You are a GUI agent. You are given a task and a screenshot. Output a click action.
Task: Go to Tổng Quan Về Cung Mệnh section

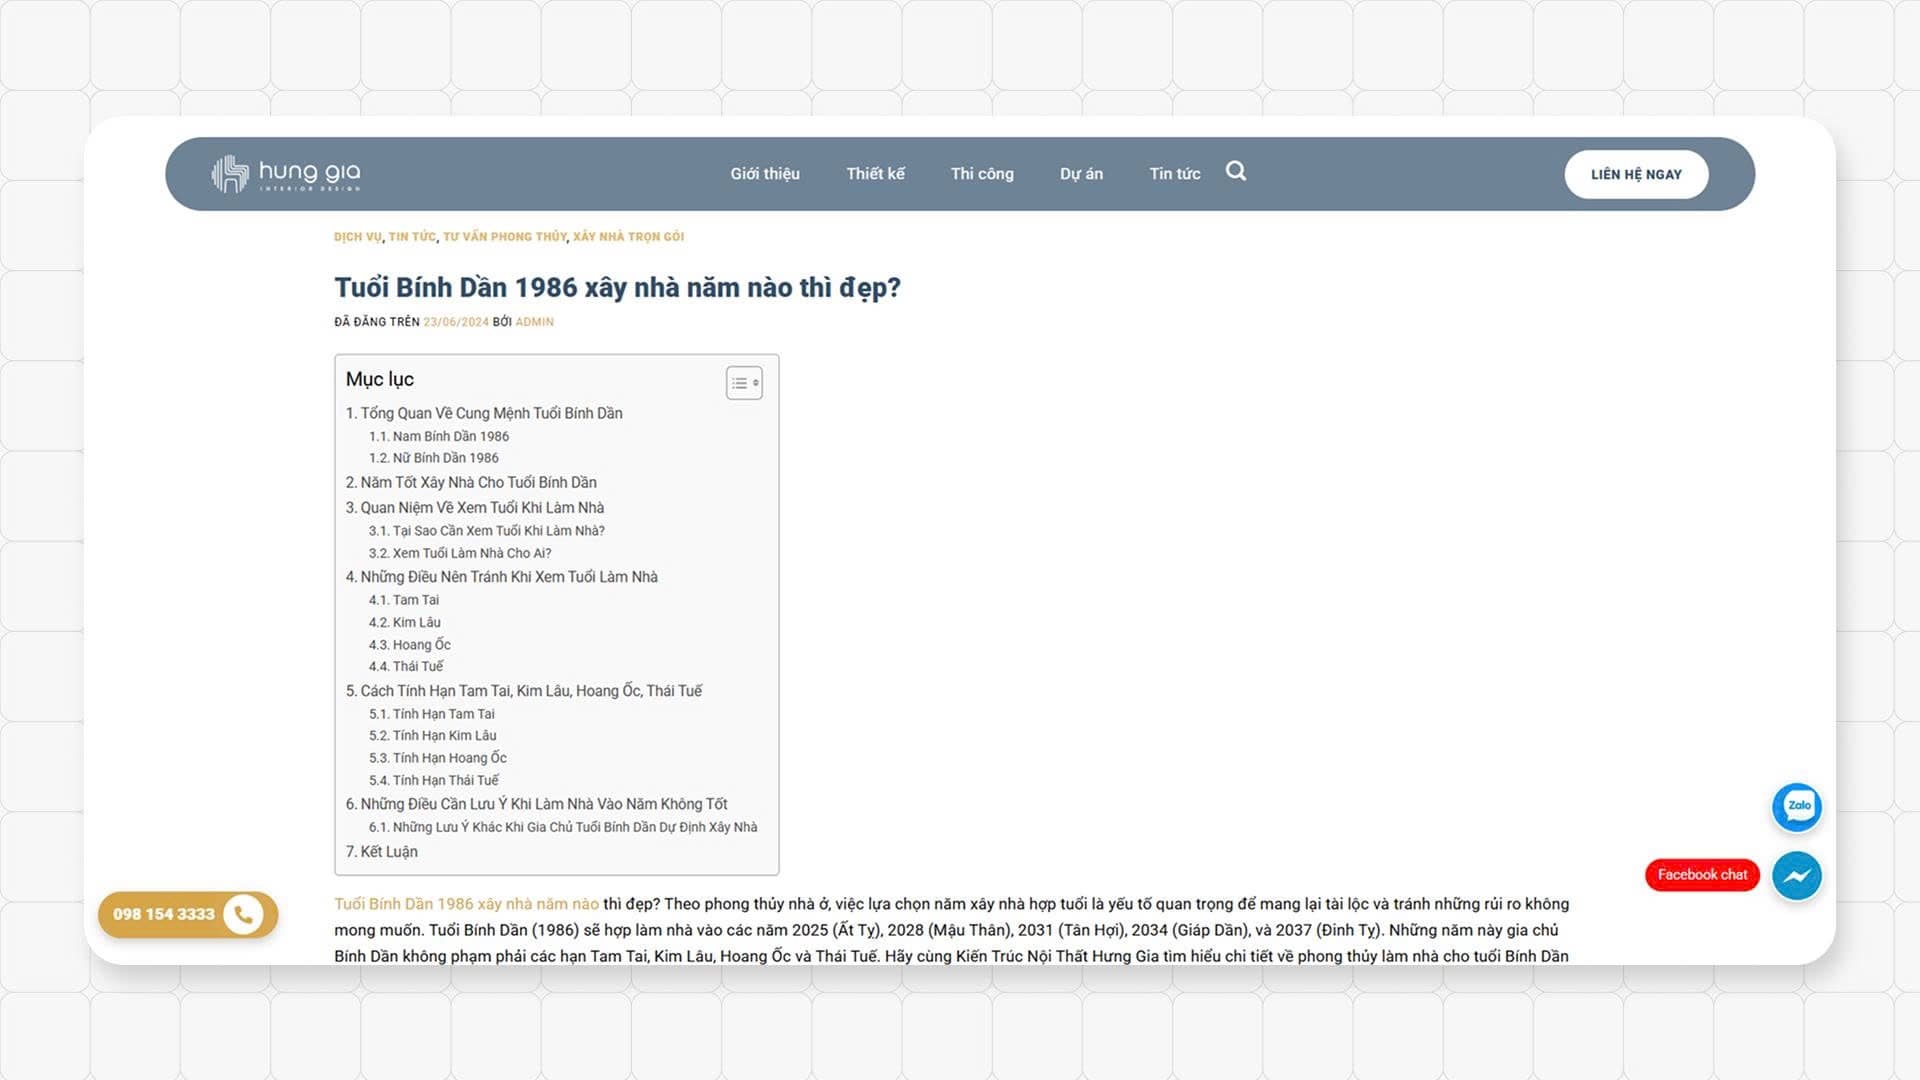[484, 413]
